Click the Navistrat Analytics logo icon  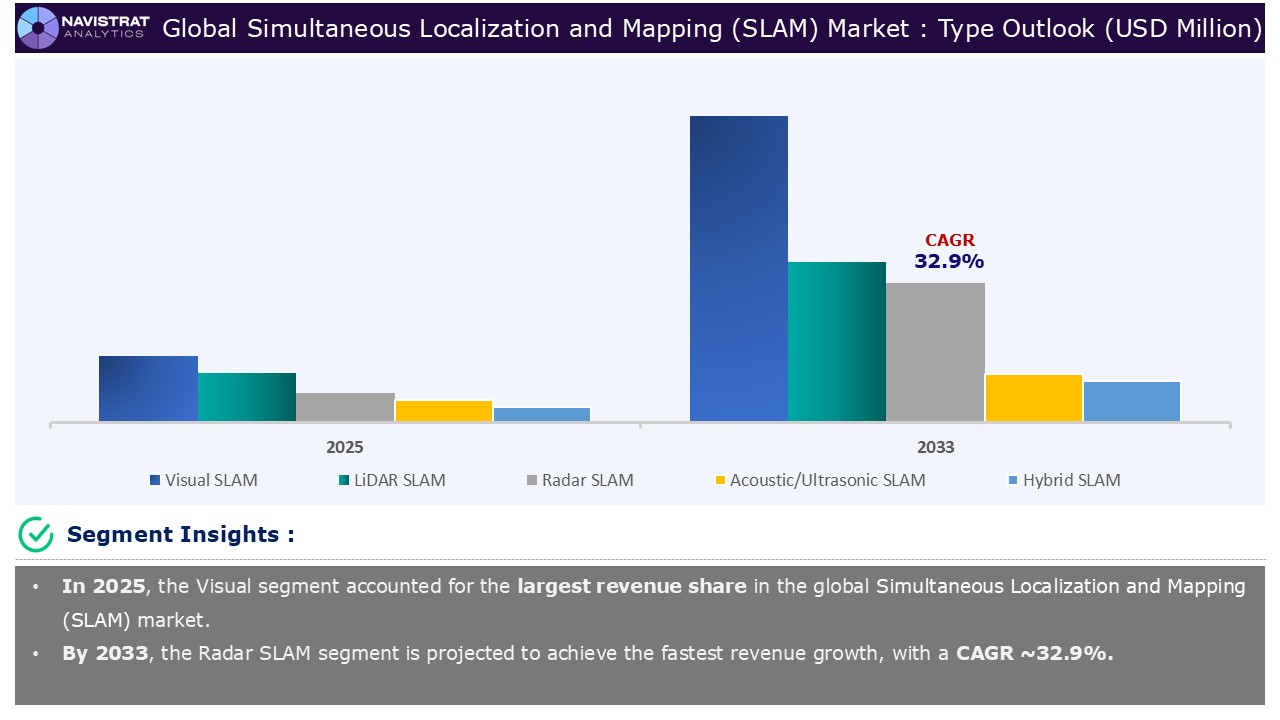click(37, 28)
